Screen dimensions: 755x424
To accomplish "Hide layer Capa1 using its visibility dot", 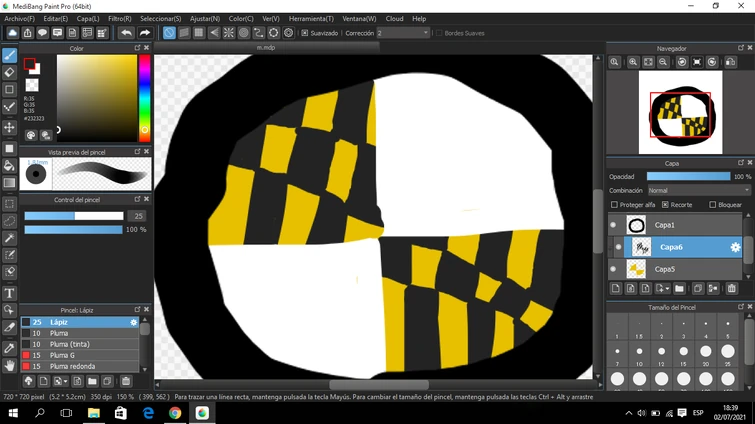I will click(614, 225).
